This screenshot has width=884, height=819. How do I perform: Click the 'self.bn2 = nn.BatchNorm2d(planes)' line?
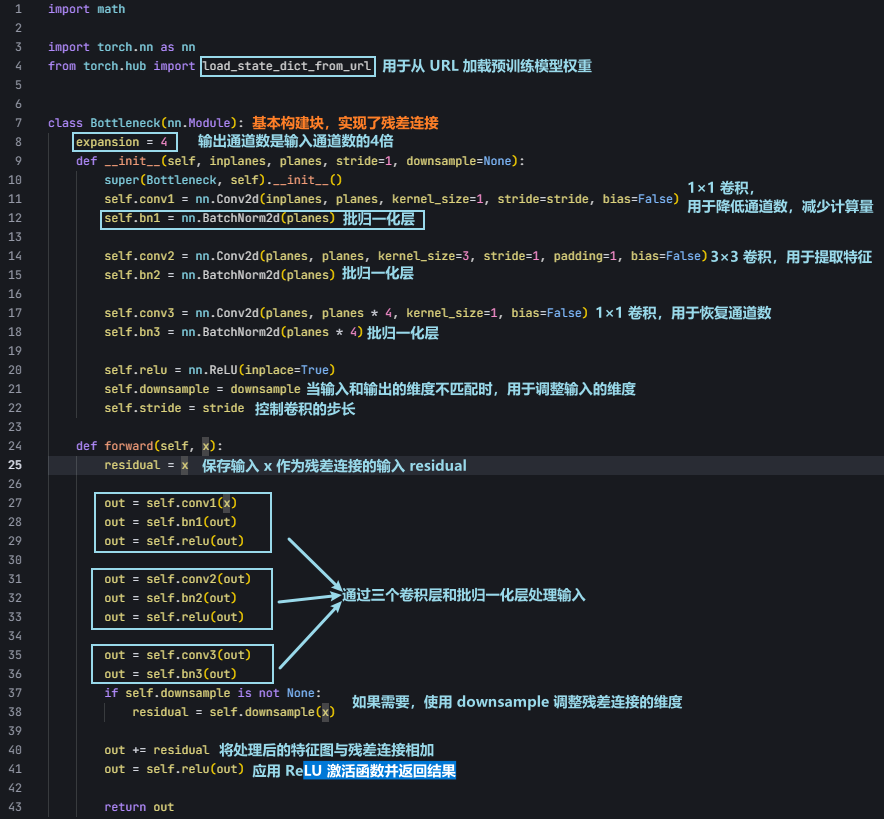click(219, 275)
